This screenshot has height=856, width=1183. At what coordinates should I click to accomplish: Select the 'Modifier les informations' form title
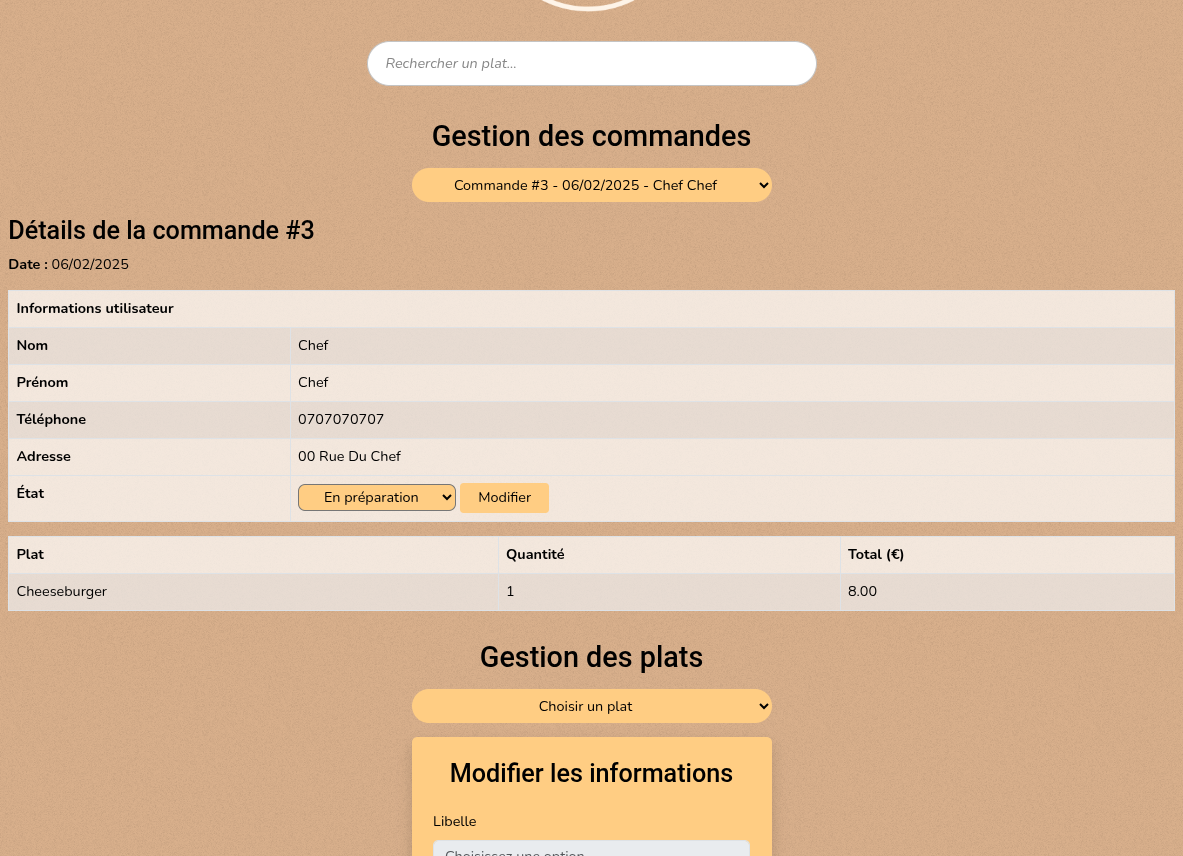592,773
